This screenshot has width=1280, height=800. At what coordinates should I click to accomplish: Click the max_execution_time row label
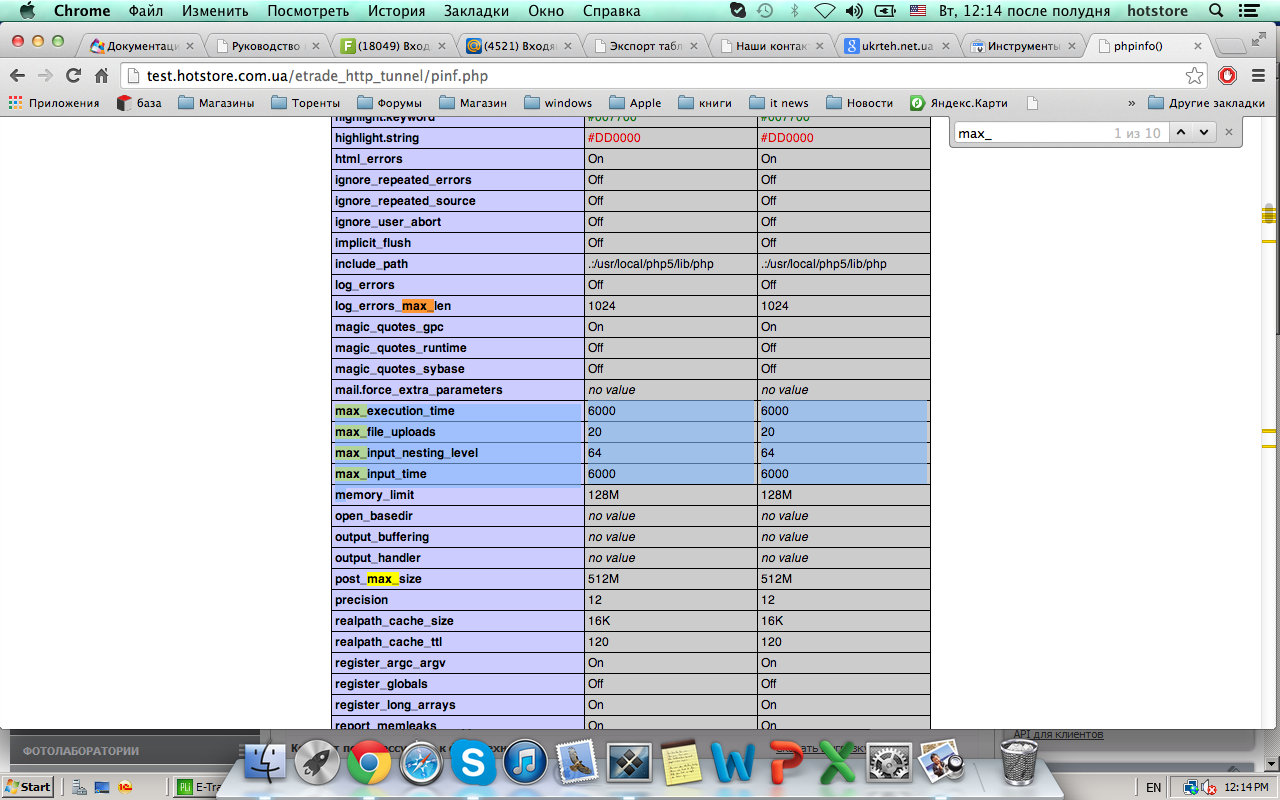point(395,411)
